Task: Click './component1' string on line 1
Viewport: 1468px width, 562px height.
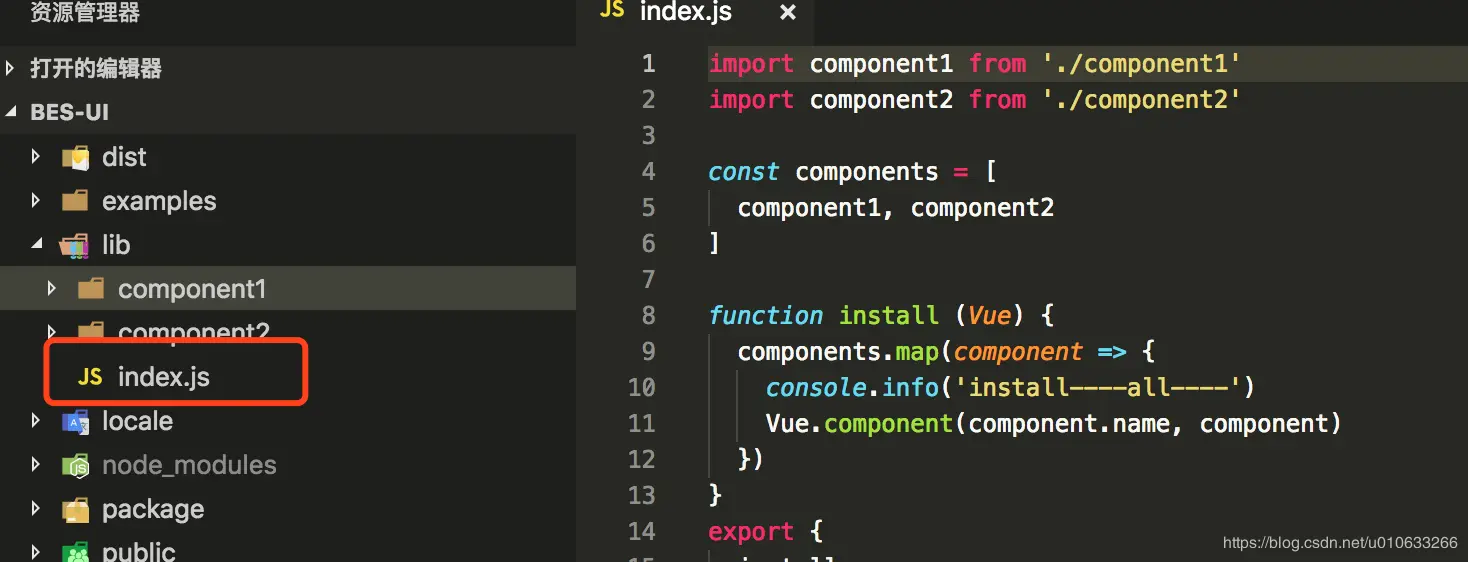Action: point(1141,64)
